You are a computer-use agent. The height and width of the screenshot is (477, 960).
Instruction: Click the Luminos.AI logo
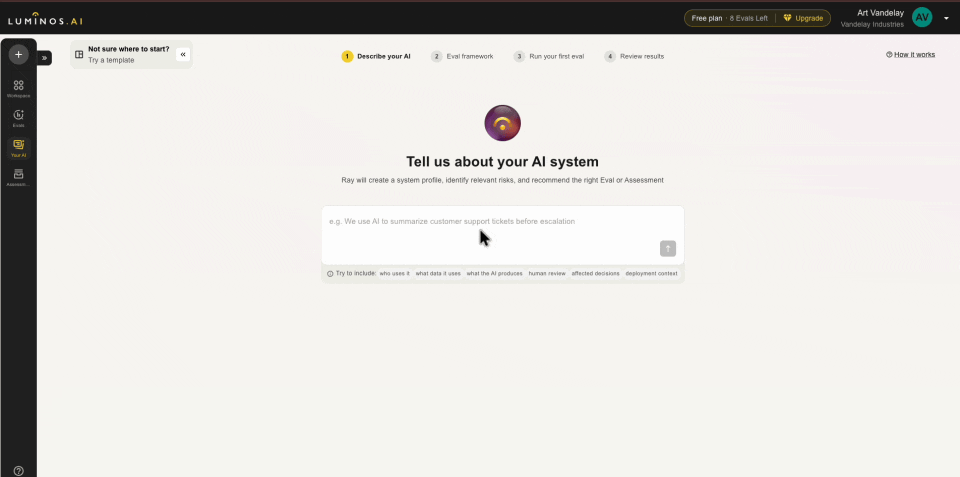(45, 20)
